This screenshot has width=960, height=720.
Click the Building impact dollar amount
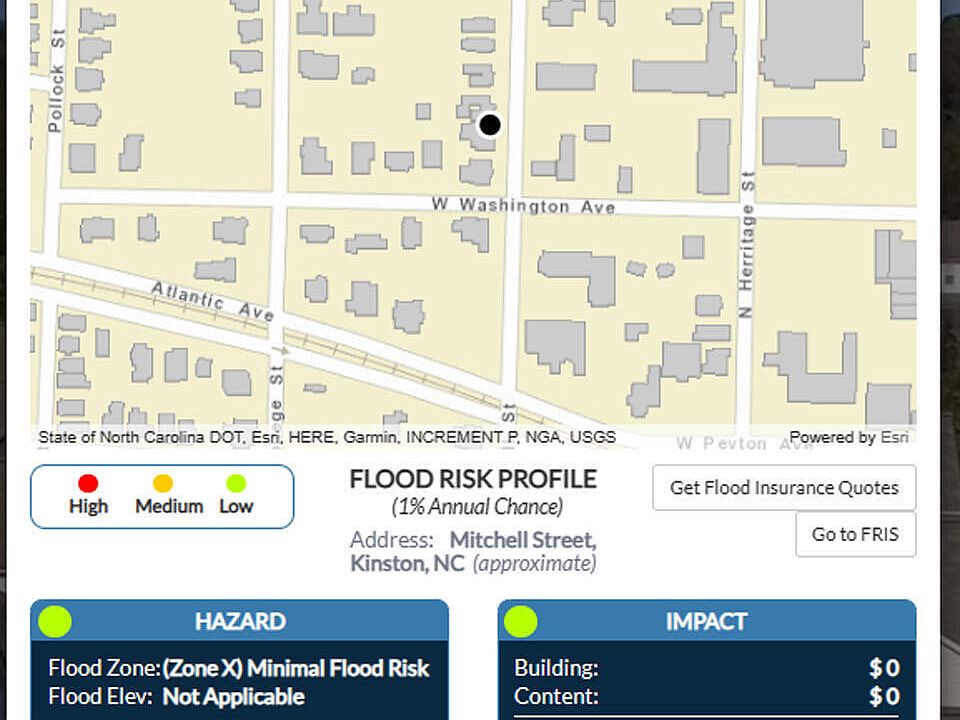pos(884,668)
